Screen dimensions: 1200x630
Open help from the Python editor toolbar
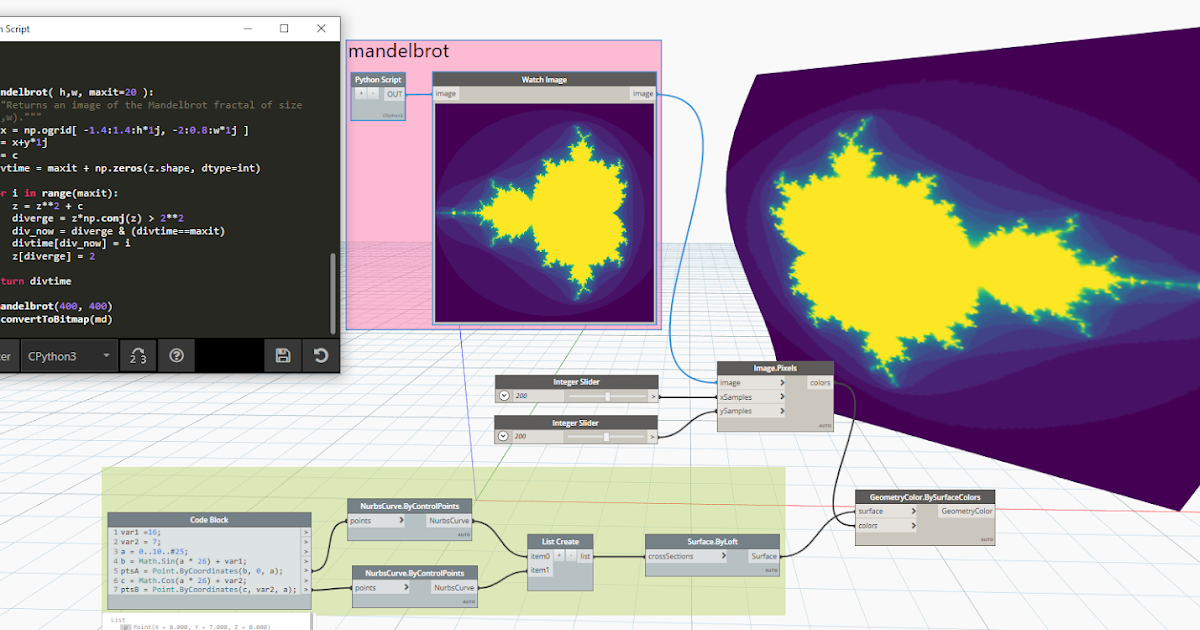click(x=177, y=356)
